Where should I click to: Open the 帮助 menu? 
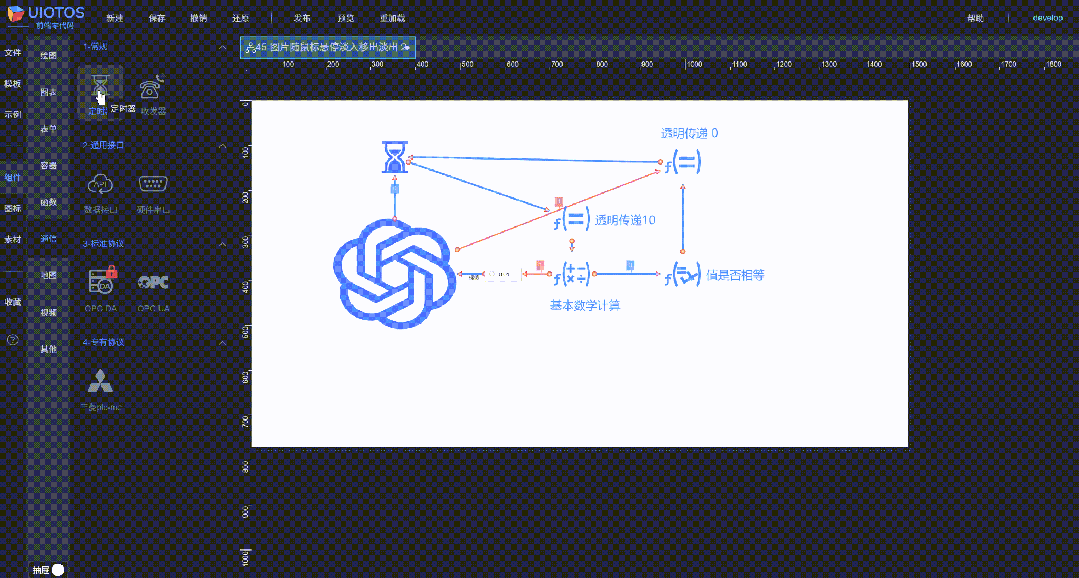pyautogui.click(x=975, y=18)
